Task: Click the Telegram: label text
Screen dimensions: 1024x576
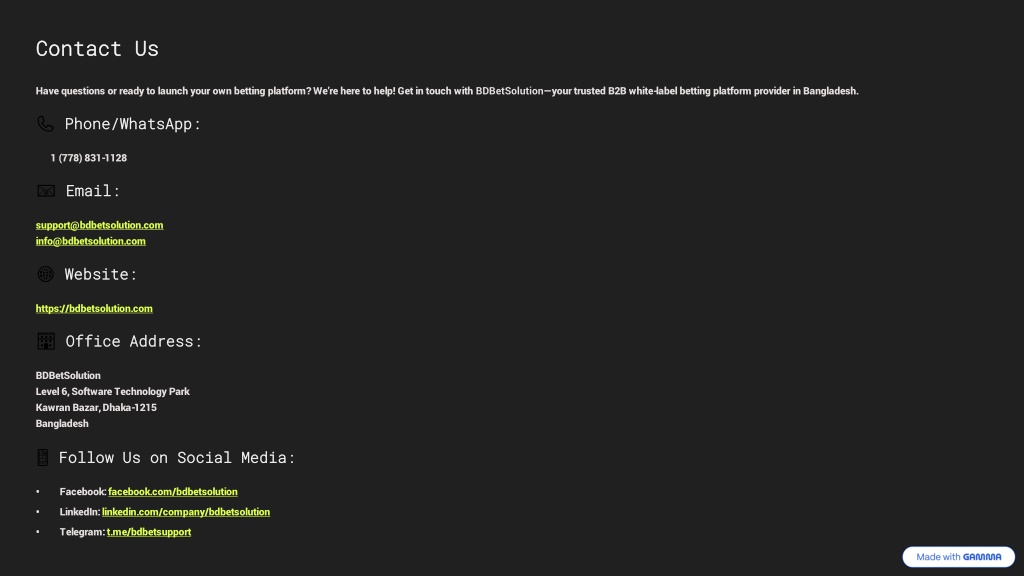Action: (82, 532)
